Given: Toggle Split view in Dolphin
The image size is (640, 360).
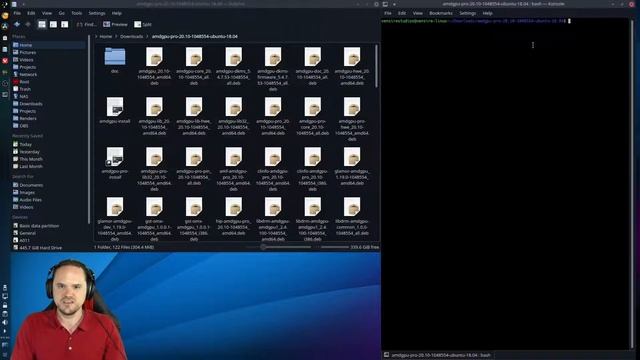Looking at the screenshot, I should pyautogui.click(x=143, y=24).
